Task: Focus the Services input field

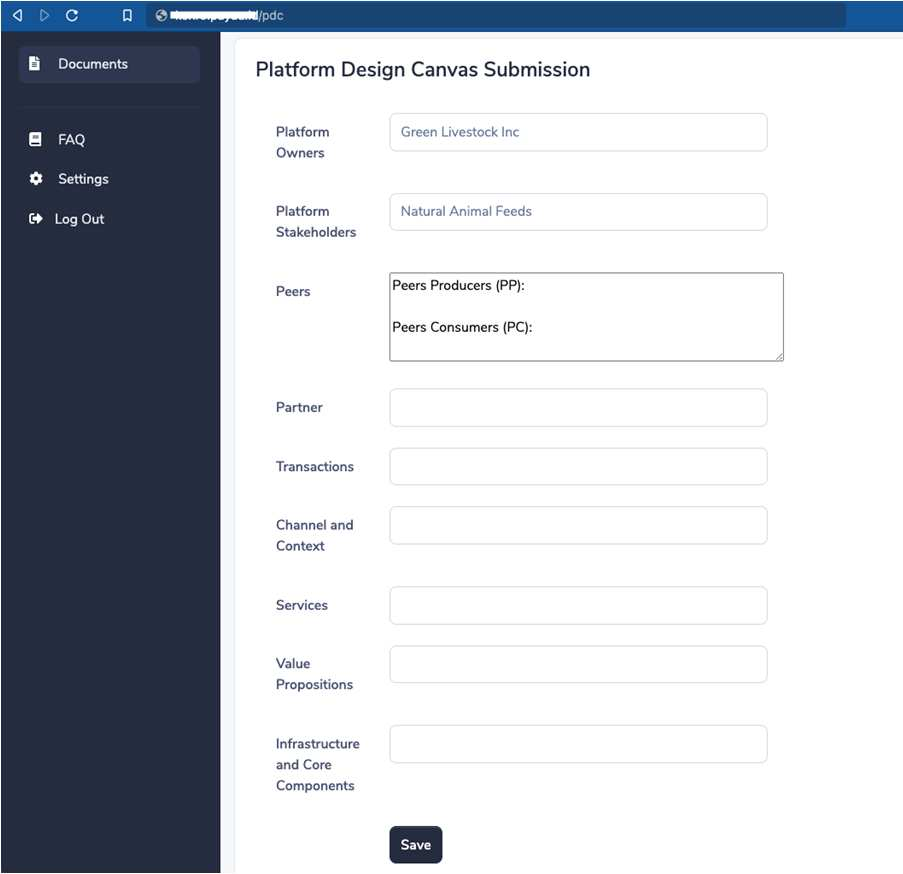Action: pyautogui.click(x=578, y=606)
